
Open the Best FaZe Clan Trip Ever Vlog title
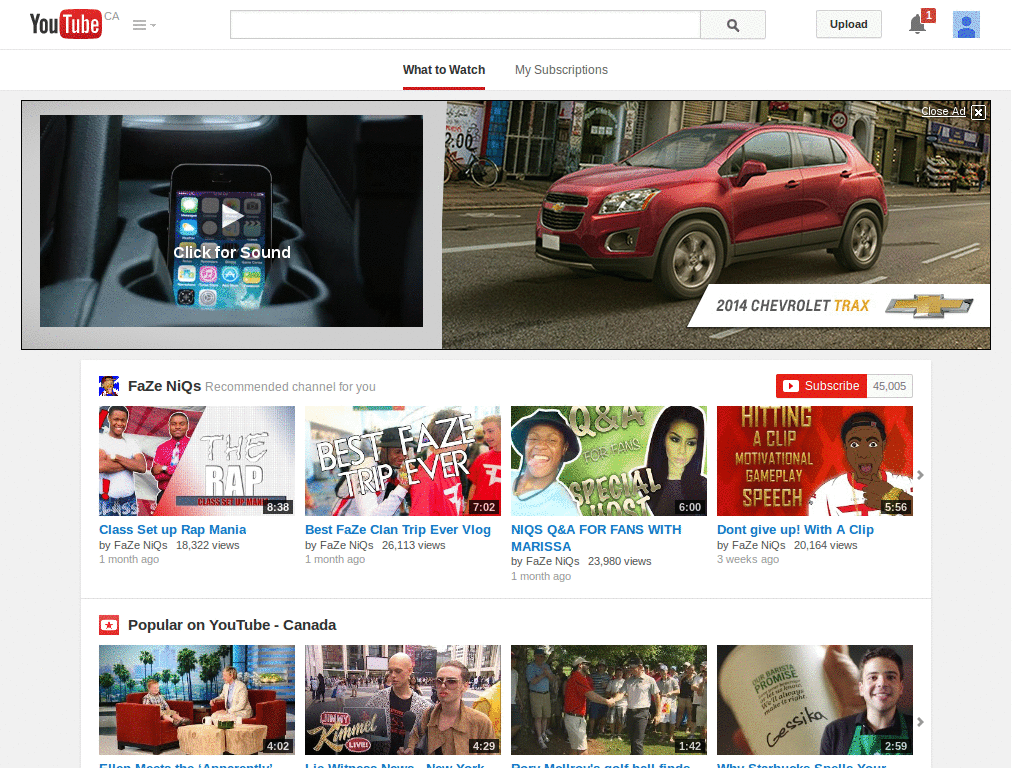point(398,530)
